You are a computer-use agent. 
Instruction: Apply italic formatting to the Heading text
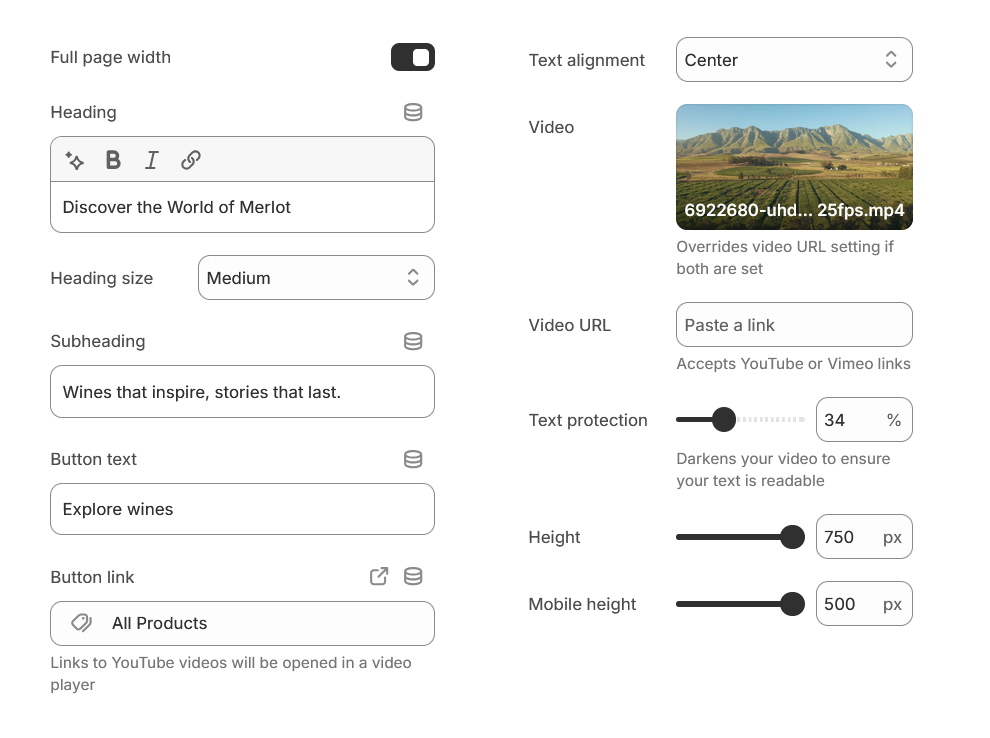click(x=151, y=159)
